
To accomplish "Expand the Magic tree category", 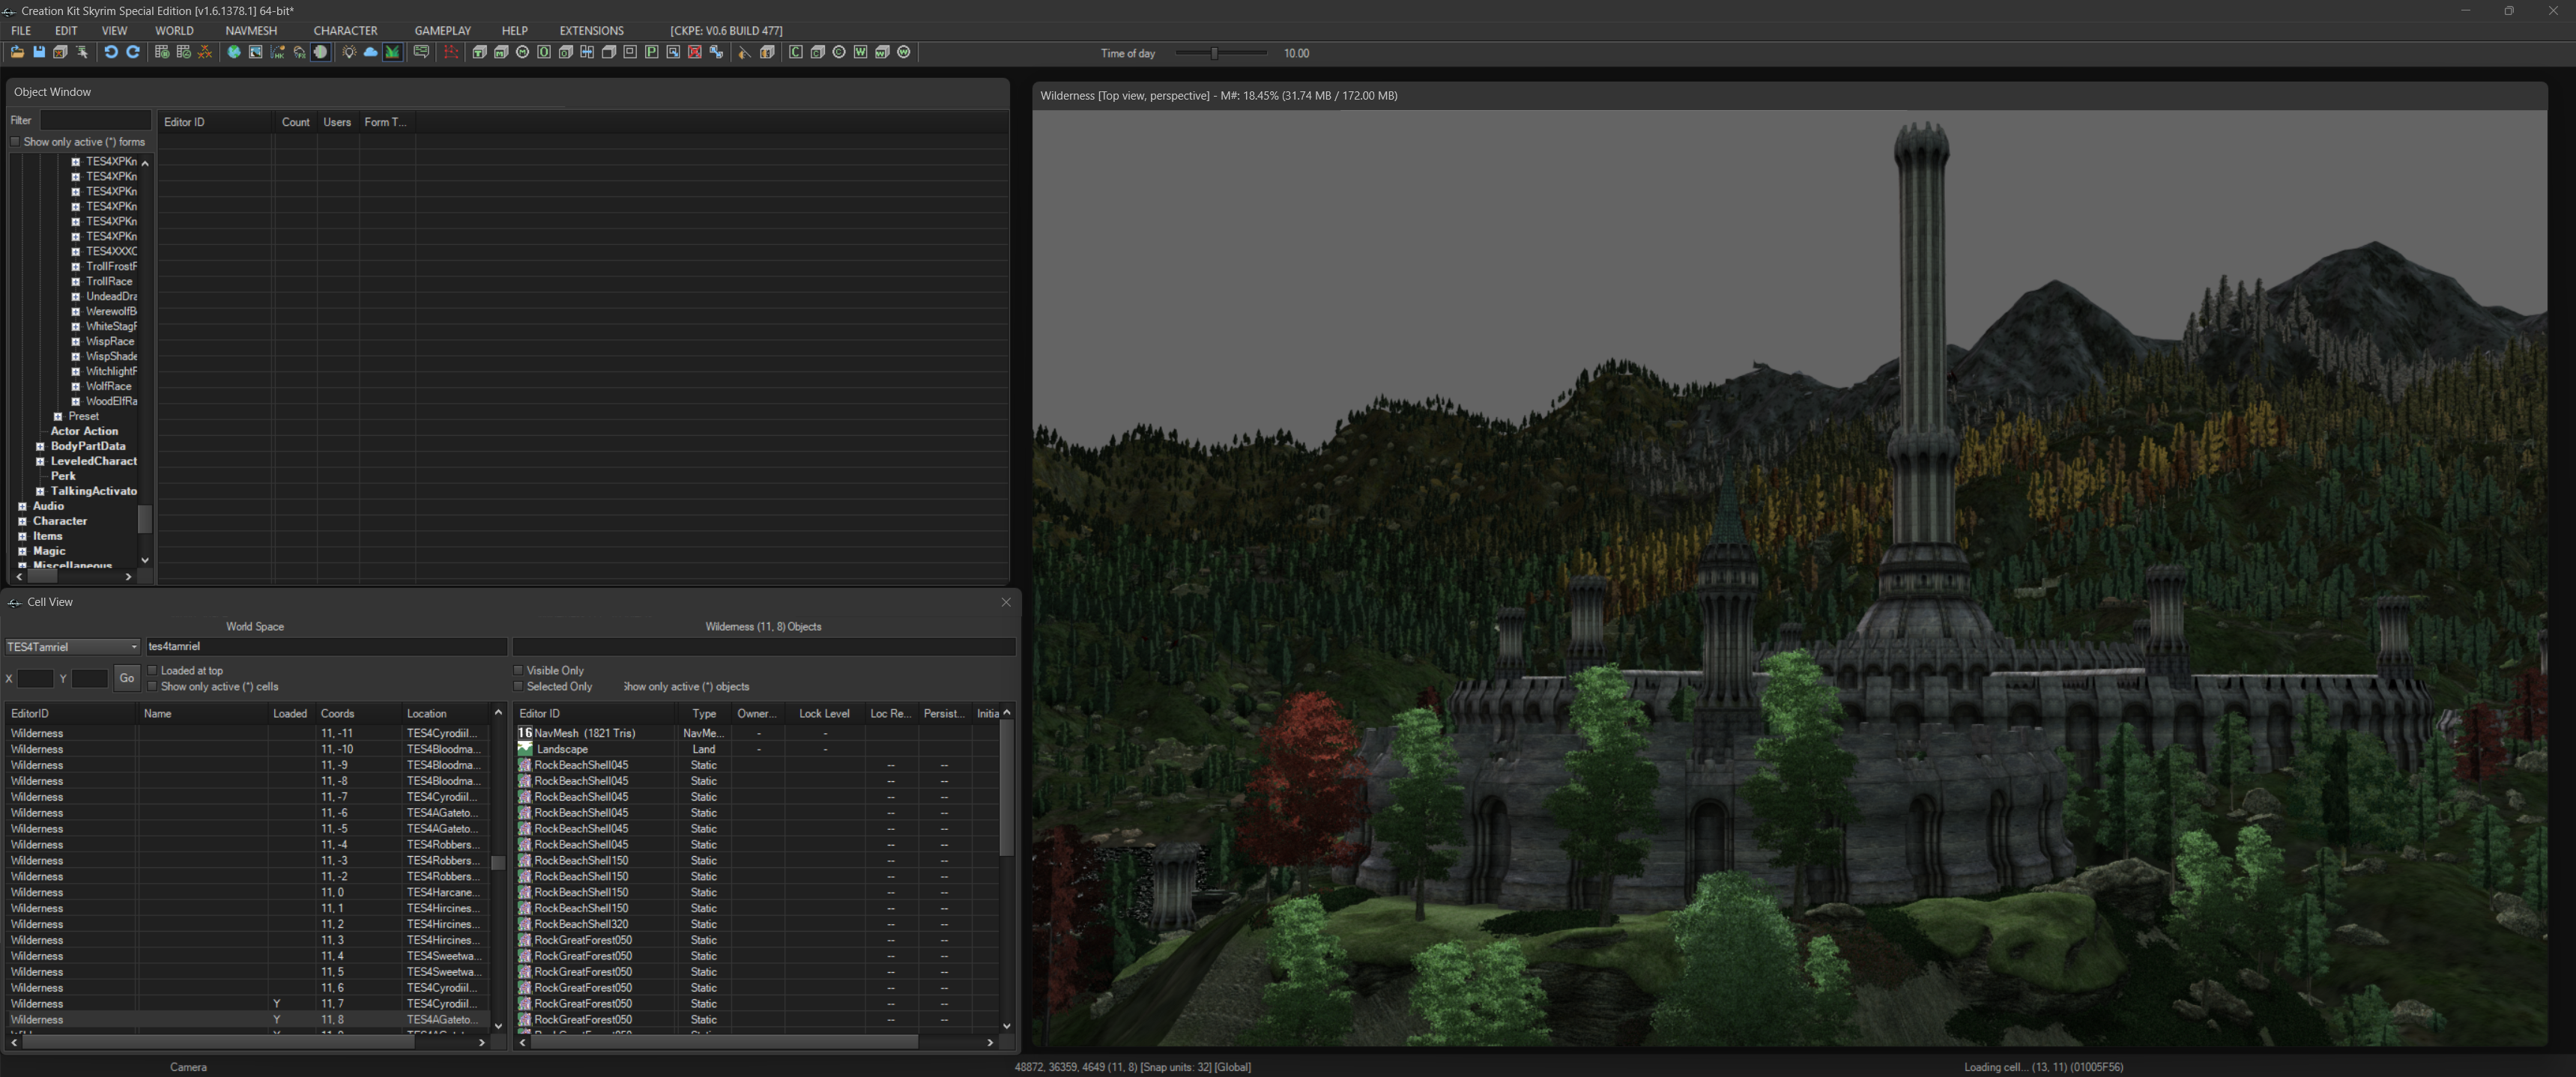I will [x=23, y=551].
